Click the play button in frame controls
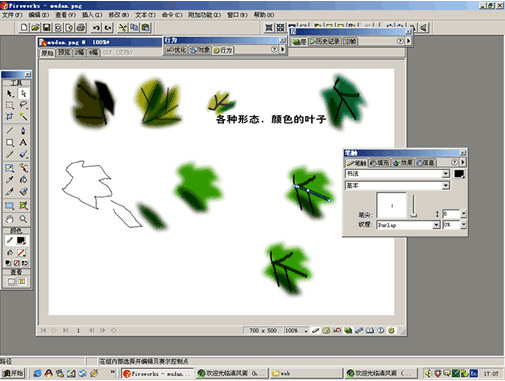Image resolution: width=505 pixels, height=381 pixels. [54, 330]
